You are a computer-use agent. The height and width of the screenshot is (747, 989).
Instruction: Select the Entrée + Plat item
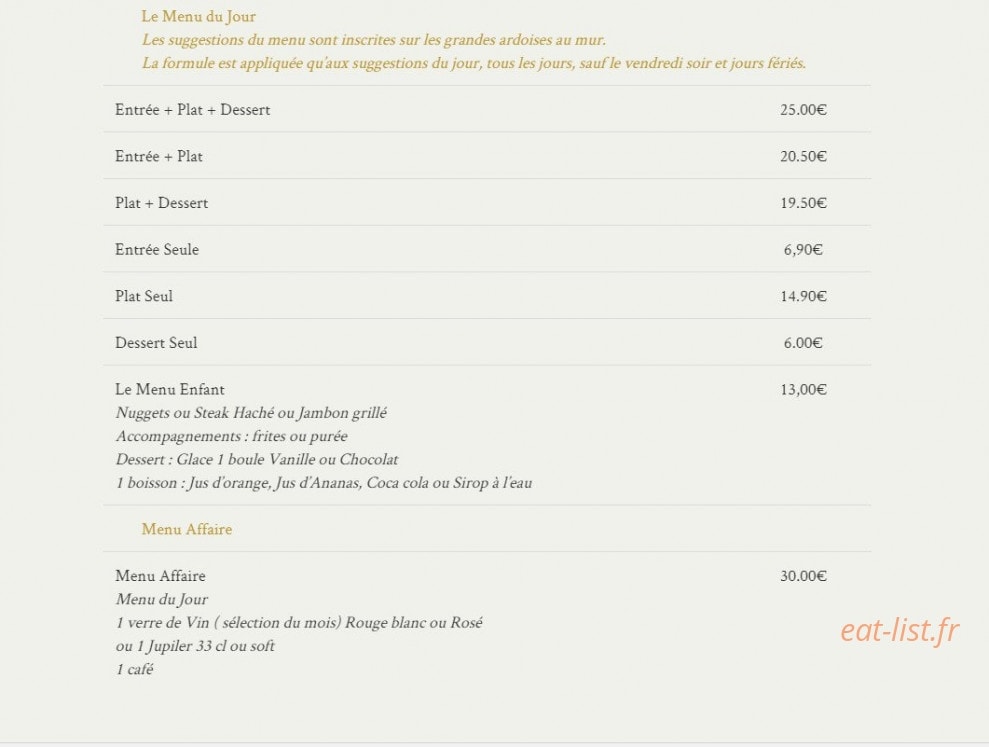click(158, 156)
